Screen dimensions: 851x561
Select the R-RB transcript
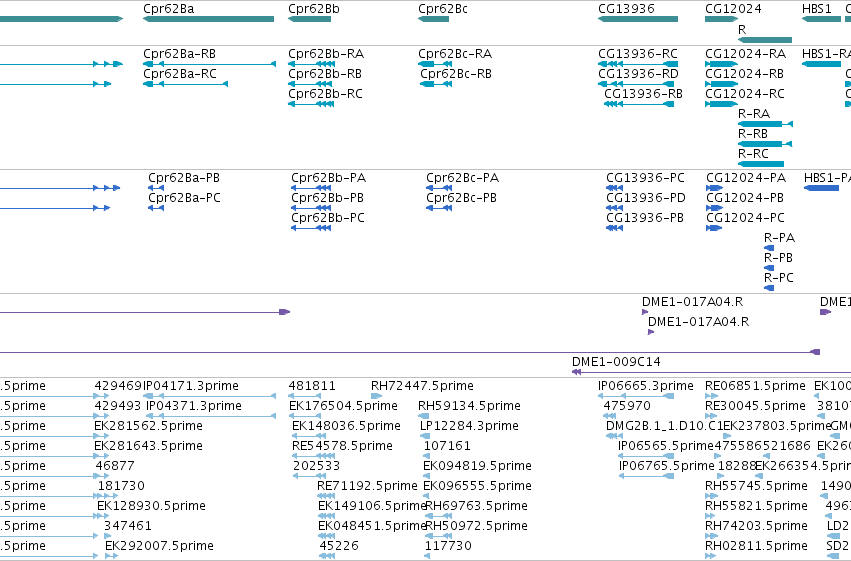[x=765, y=144]
